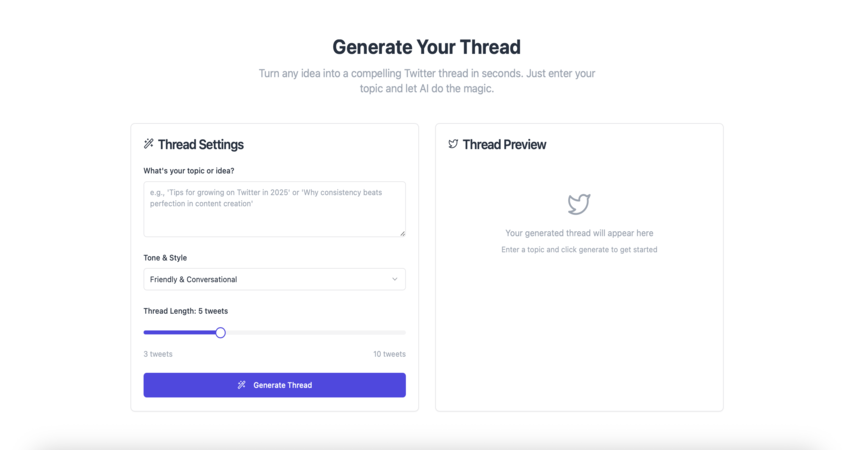Click the Generate Your Thread page title

(x=426, y=47)
